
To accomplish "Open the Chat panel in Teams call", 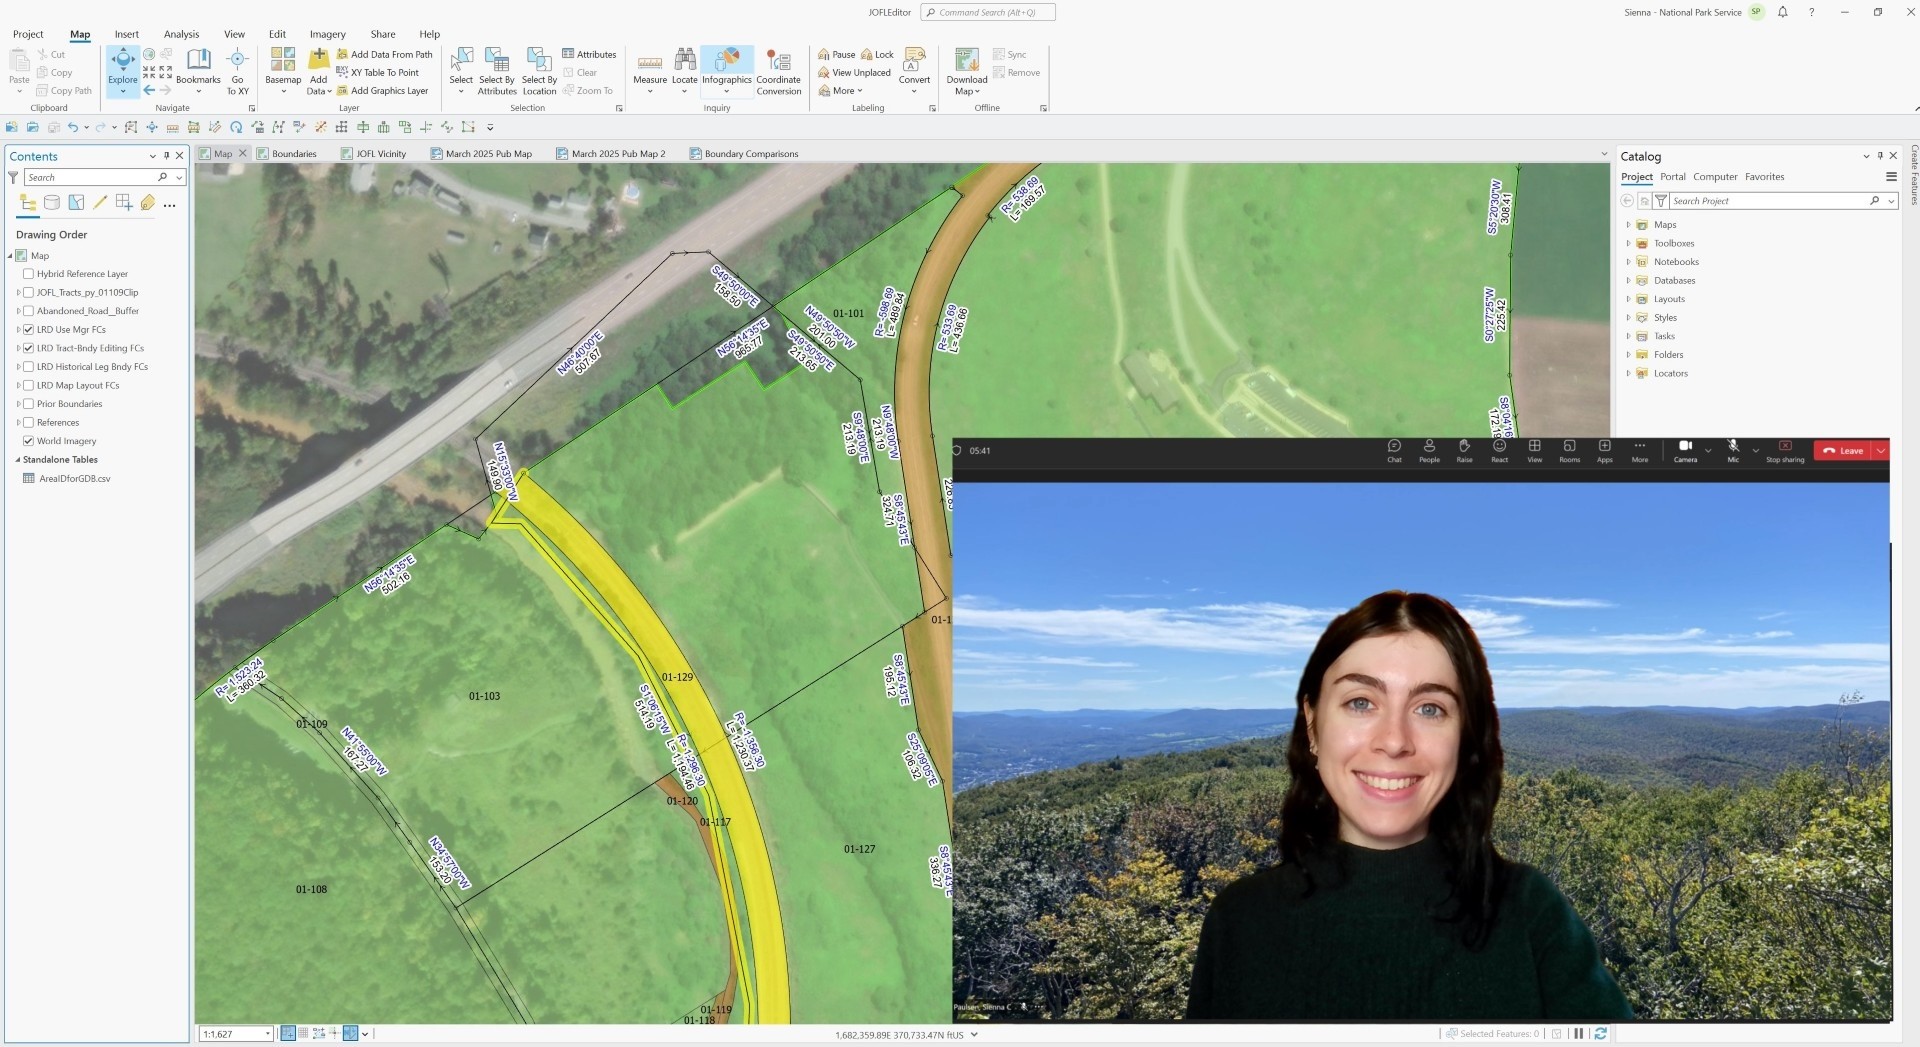I will tap(1394, 451).
